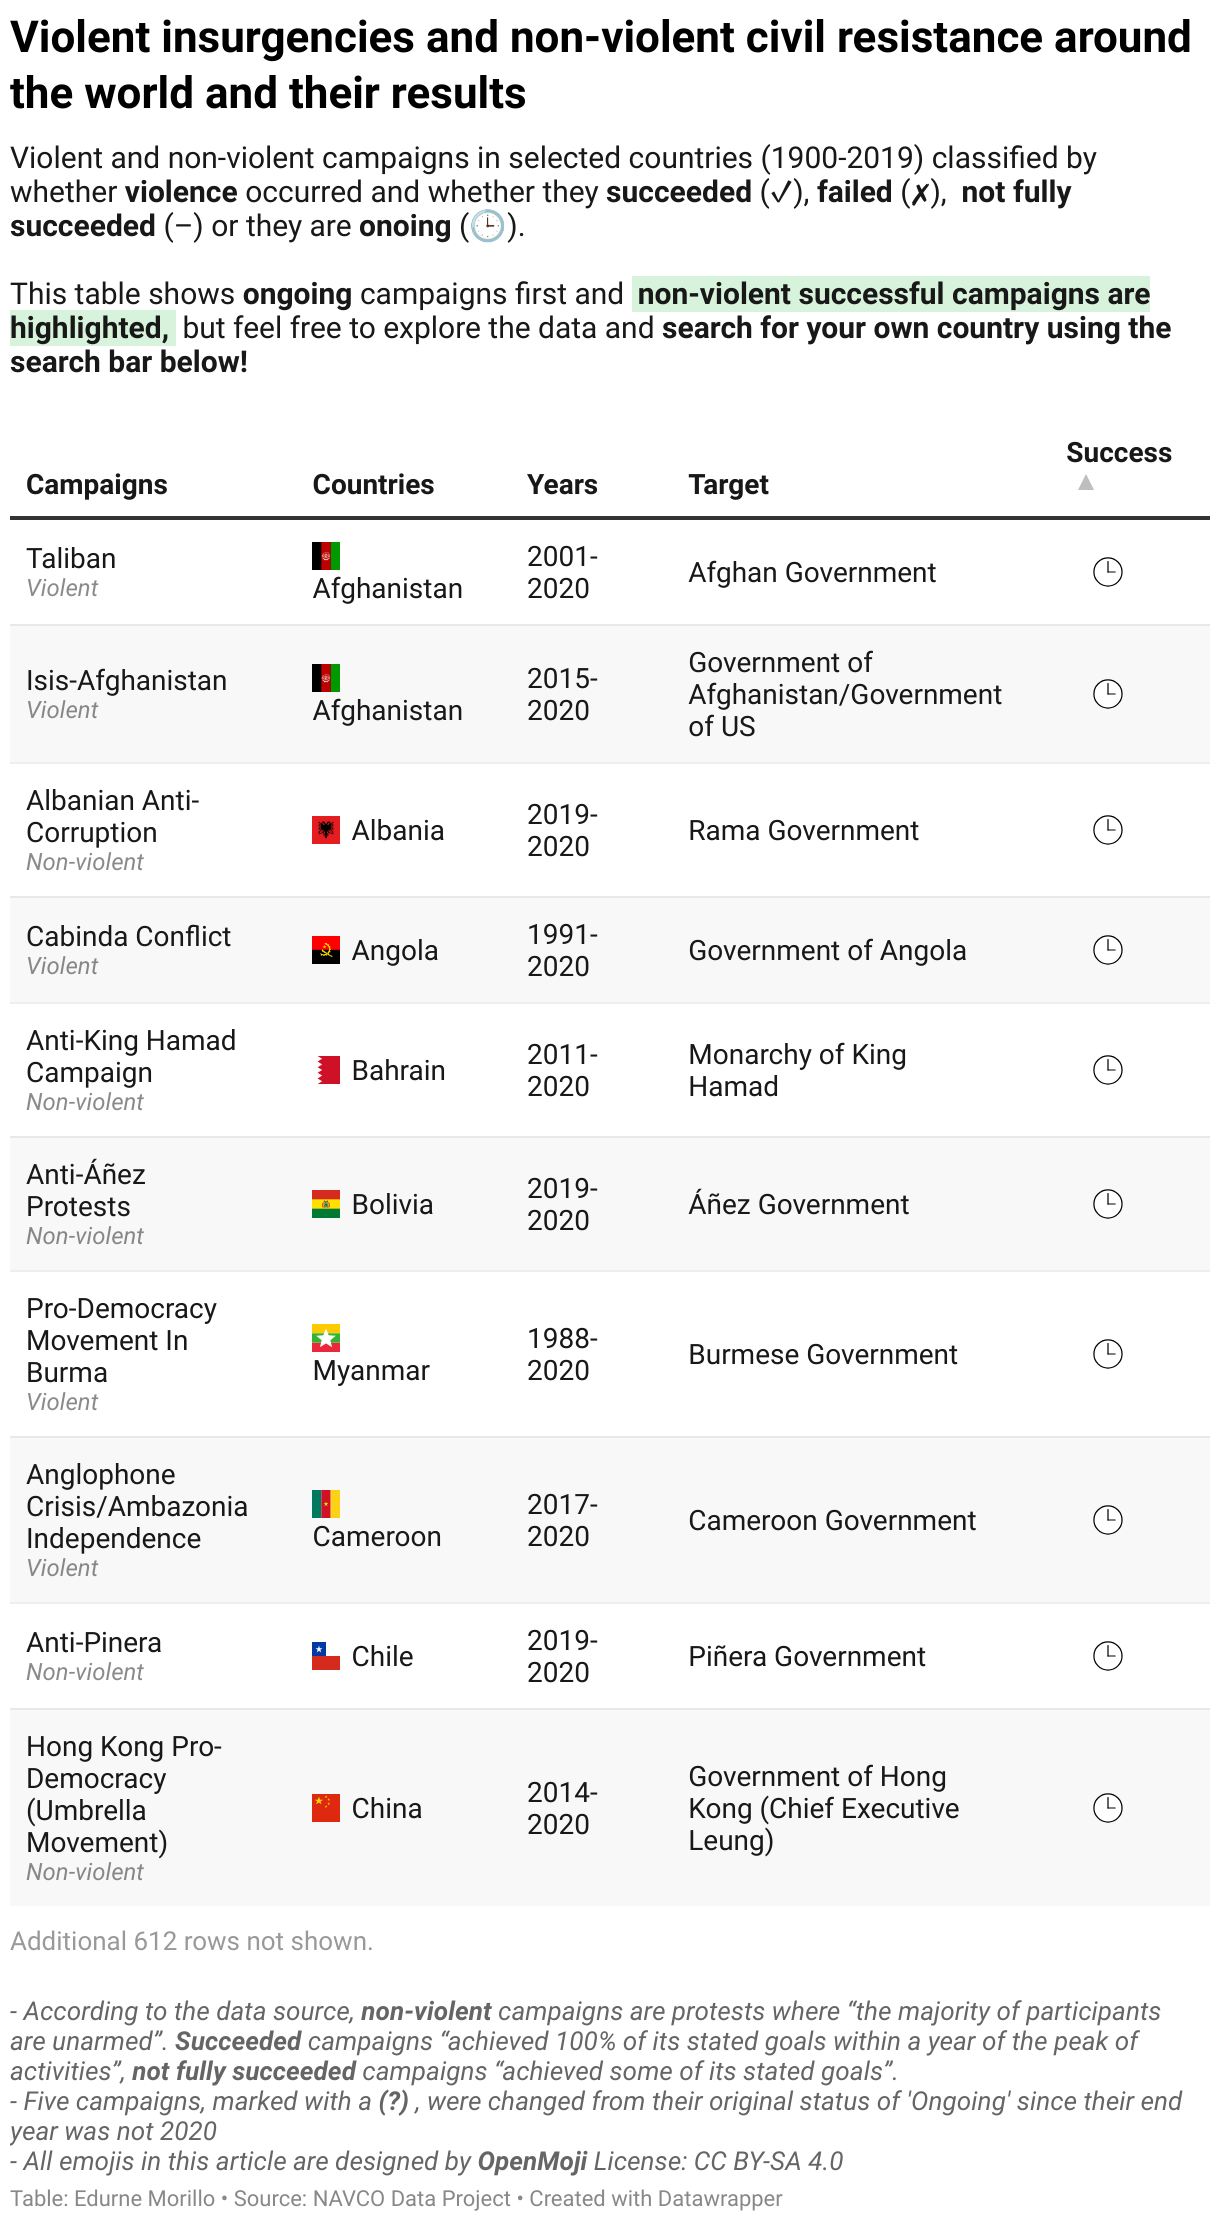Click the Countries column header

(373, 485)
